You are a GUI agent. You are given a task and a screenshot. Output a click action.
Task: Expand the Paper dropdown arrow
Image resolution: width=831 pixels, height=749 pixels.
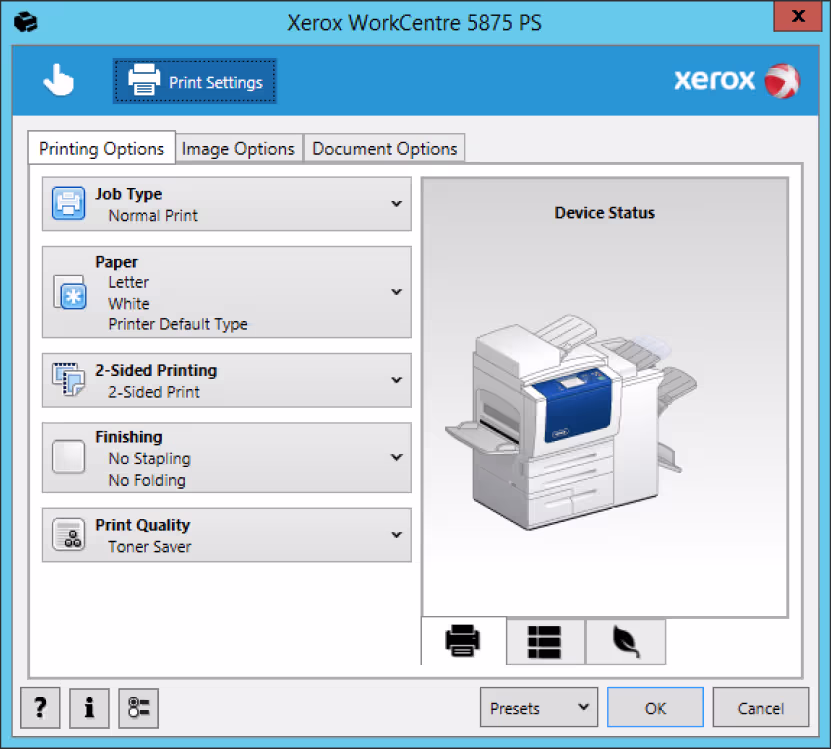[396, 292]
